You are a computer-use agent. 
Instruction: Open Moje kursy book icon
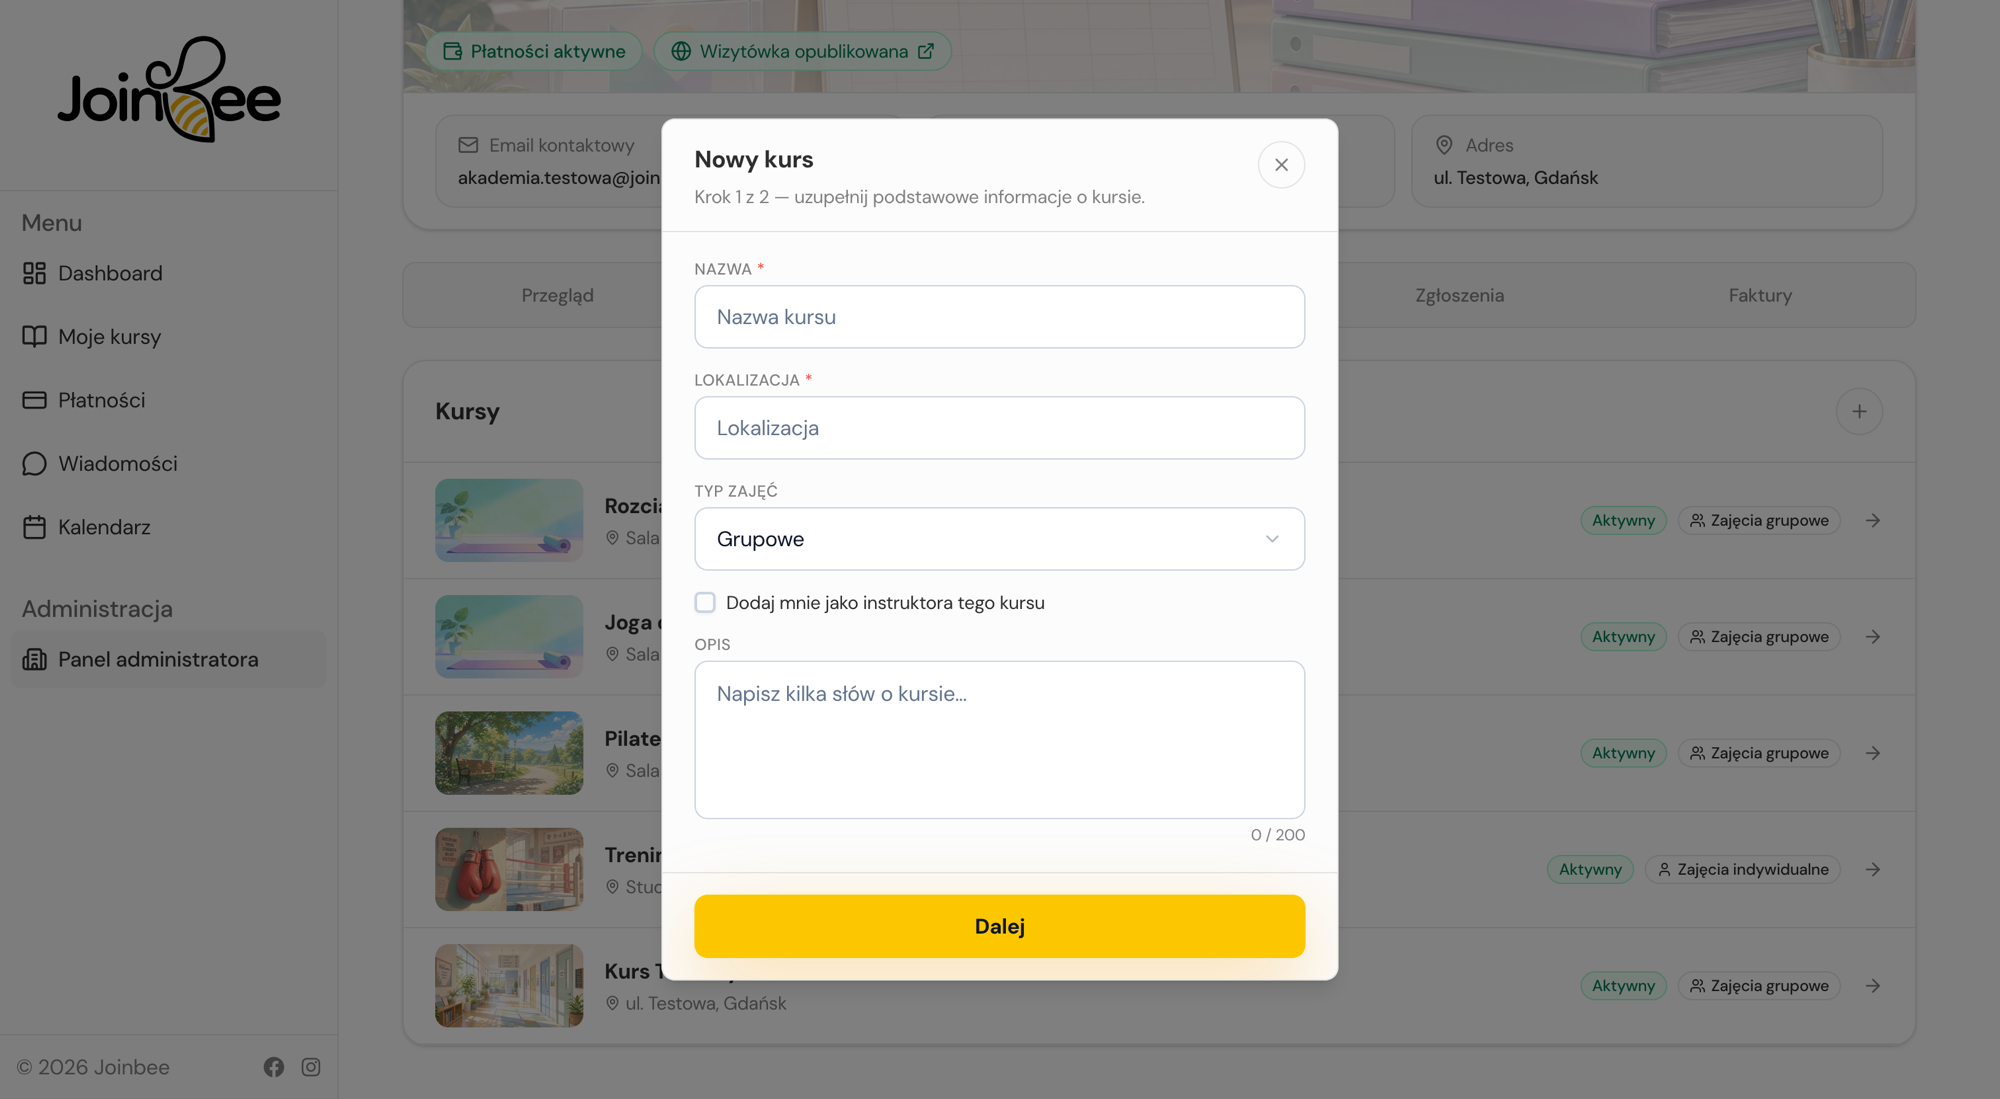[x=34, y=337]
